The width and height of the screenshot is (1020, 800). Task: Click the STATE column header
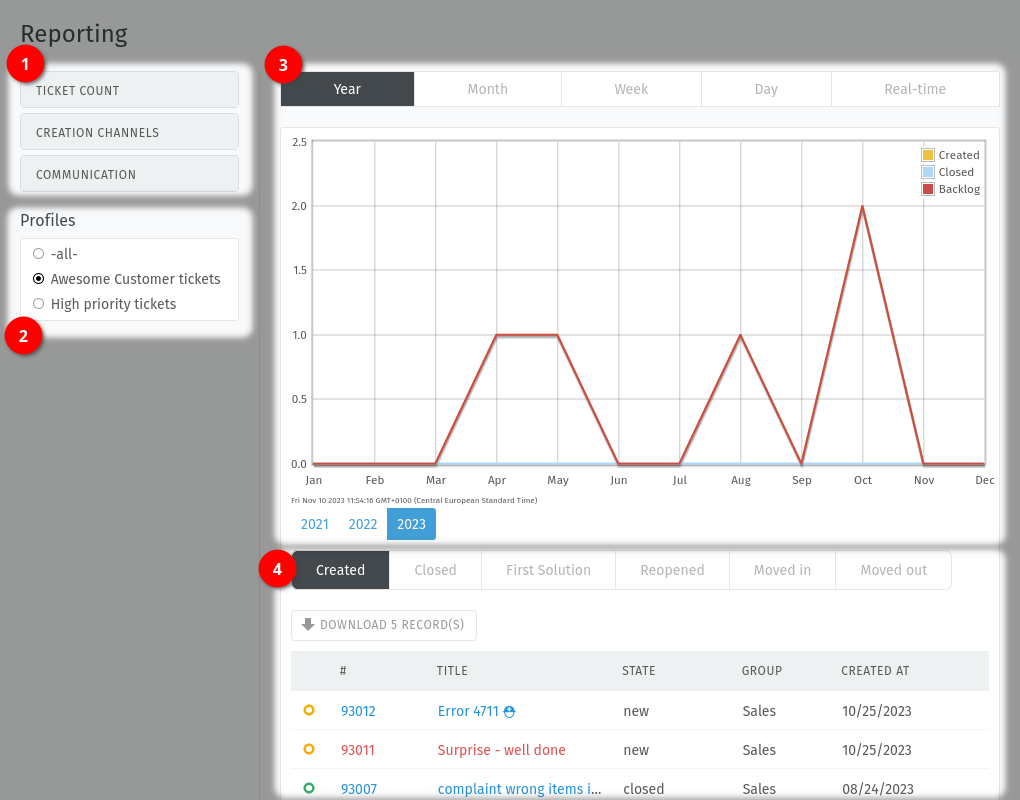(x=639, y=671)
